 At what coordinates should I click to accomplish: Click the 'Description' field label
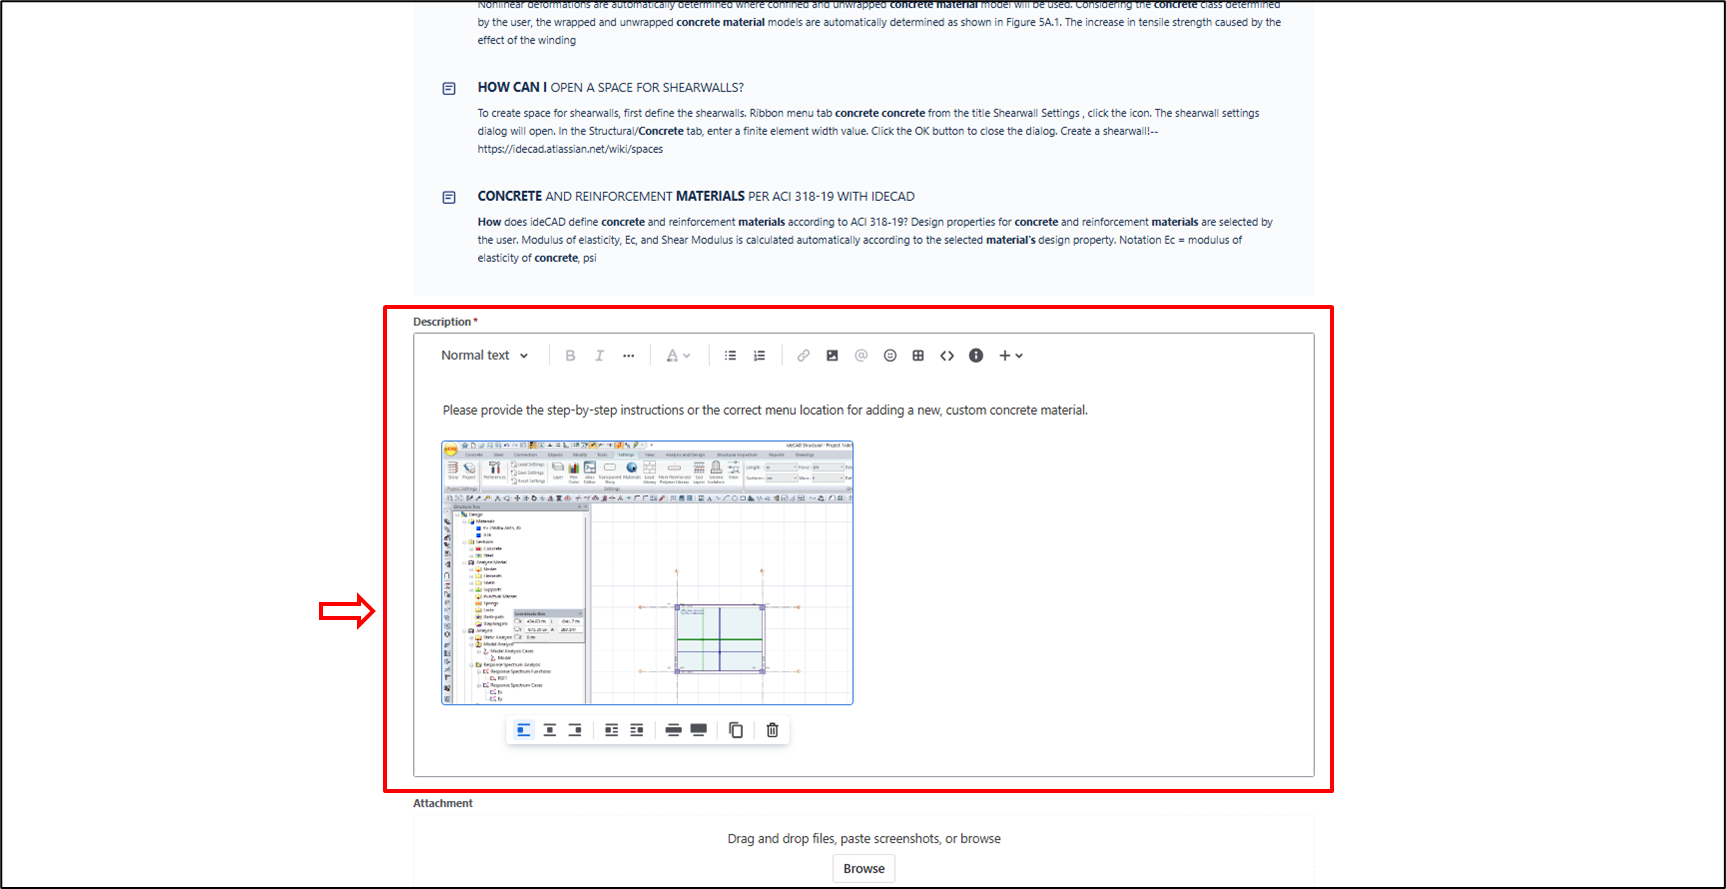pyautogui.click(x=442, y=322)
